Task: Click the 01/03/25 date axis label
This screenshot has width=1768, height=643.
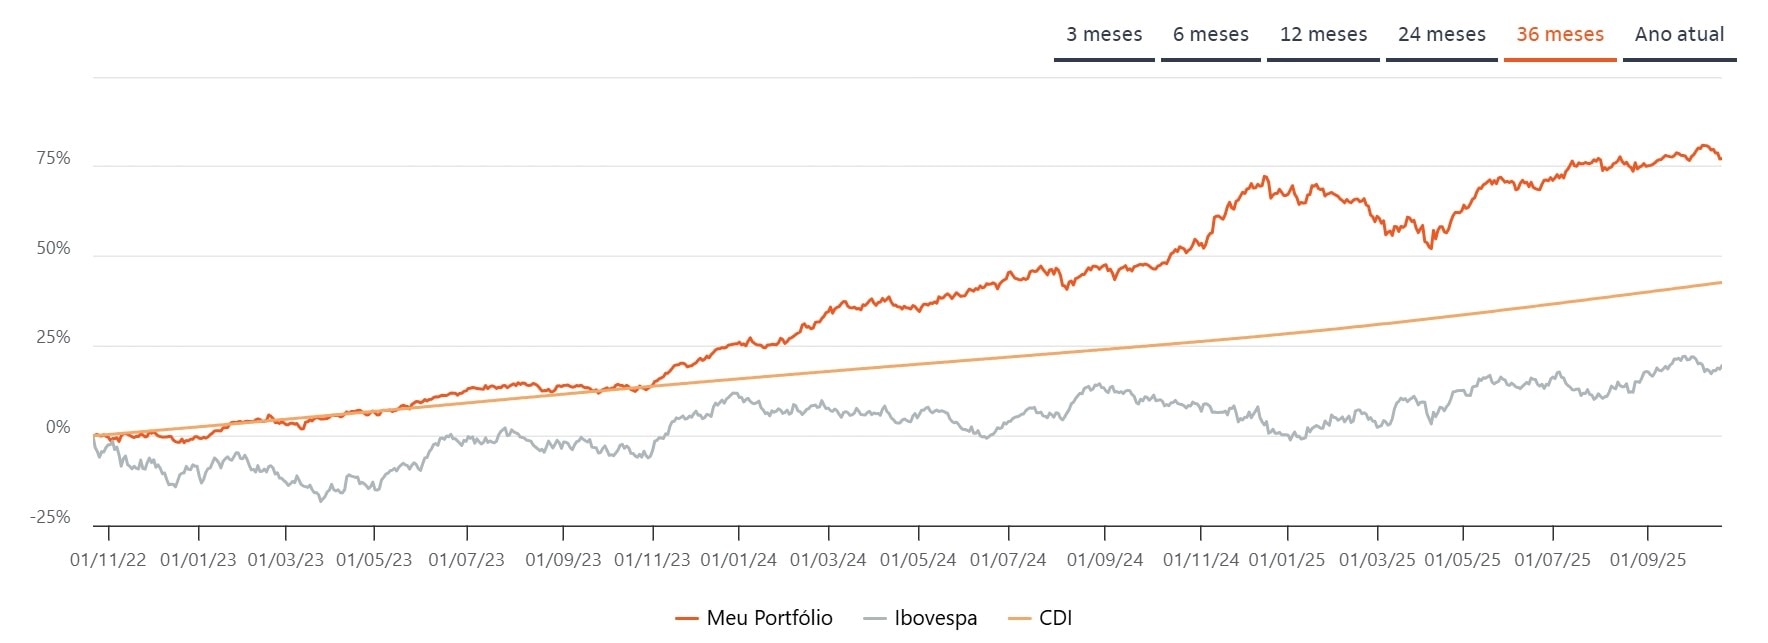Action: [1377, 560]
